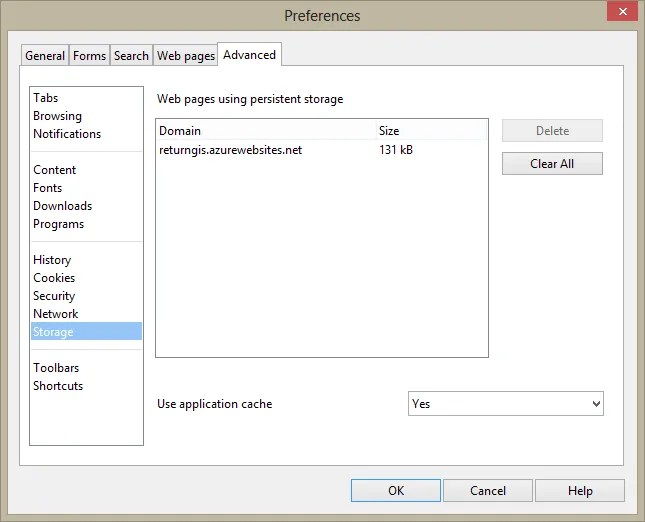The height and width of the screenshot is (522, 645).
Task: Click the Cancel button
Action: point(488,490)
